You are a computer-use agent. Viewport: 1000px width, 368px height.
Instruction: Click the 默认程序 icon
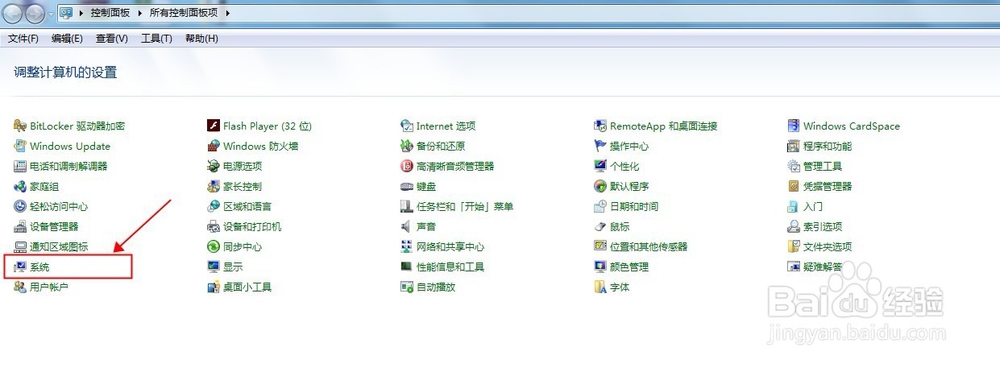coord(600,186)
